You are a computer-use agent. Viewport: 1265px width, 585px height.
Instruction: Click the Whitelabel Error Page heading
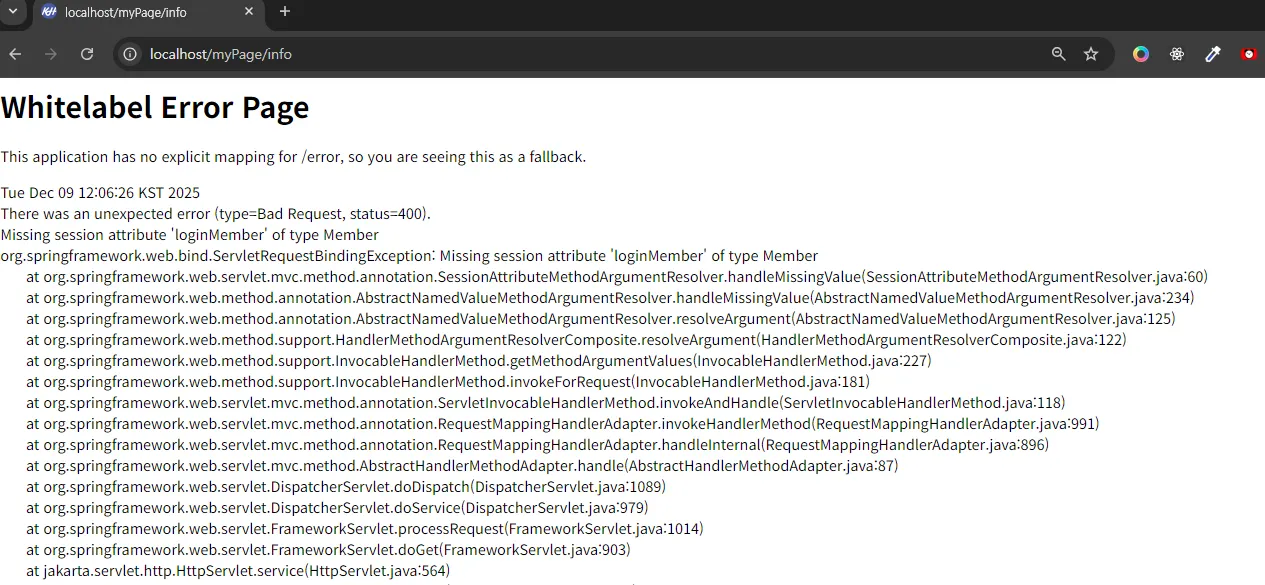coord(155,107)
